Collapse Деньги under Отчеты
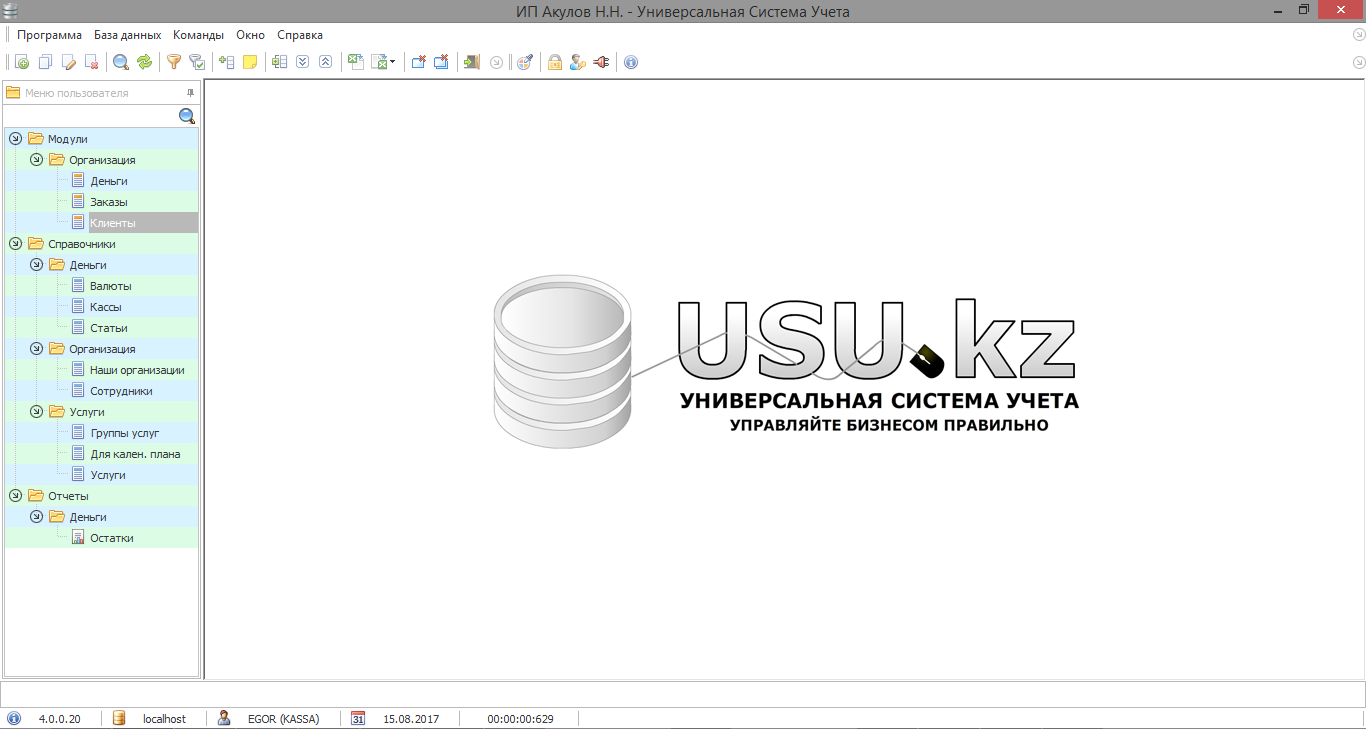This screenshot has width=1366, height=729. [36, 517]
